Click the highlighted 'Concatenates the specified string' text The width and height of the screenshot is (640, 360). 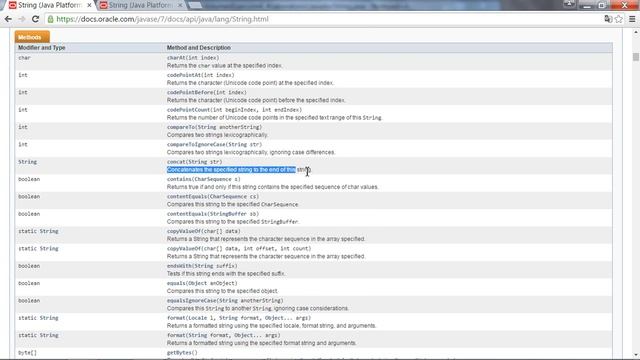click(231, 170)
